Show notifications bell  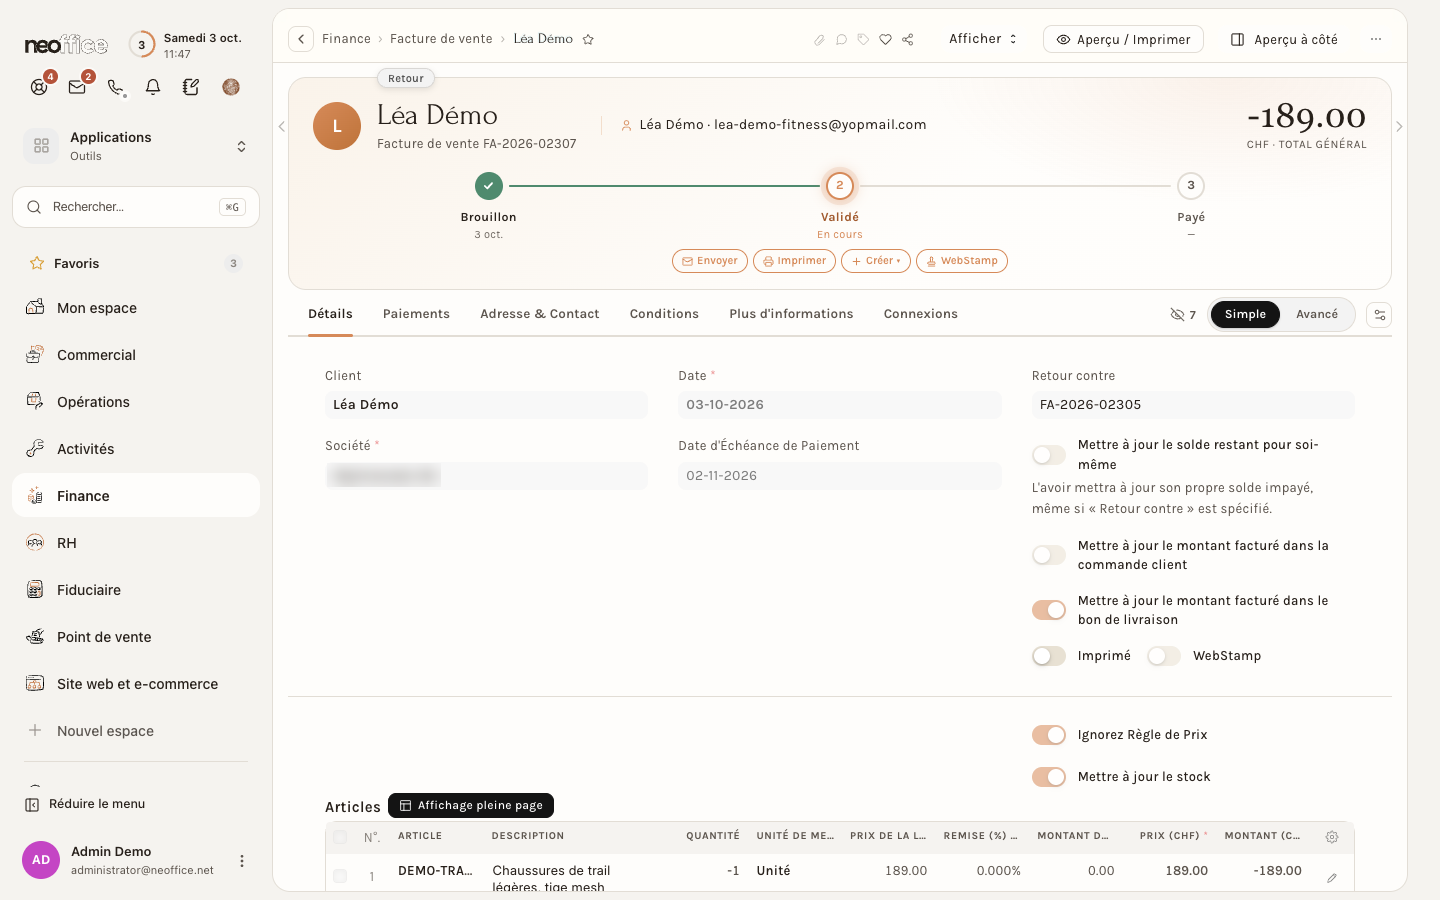[x=153, y=87]
